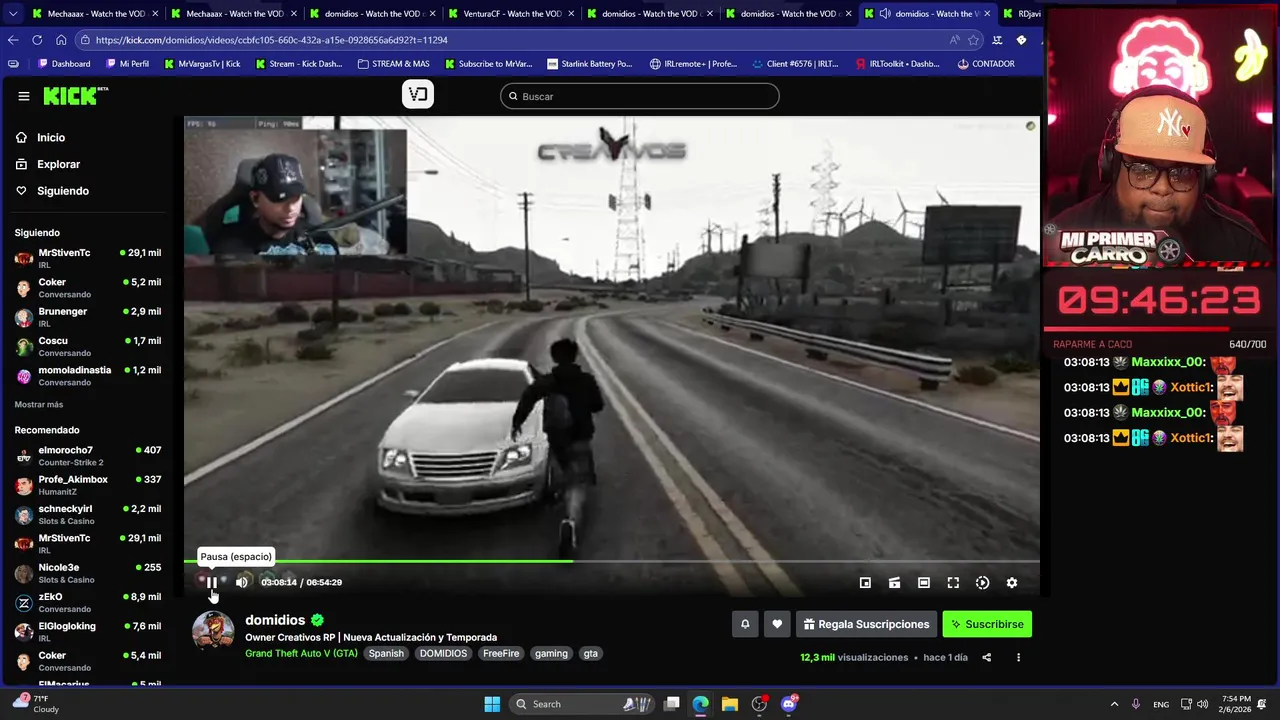Image resolution: width=1280 pixels, height=720 pixels.
Task: Select the gta tag
Action: click(x=591, y=653)
